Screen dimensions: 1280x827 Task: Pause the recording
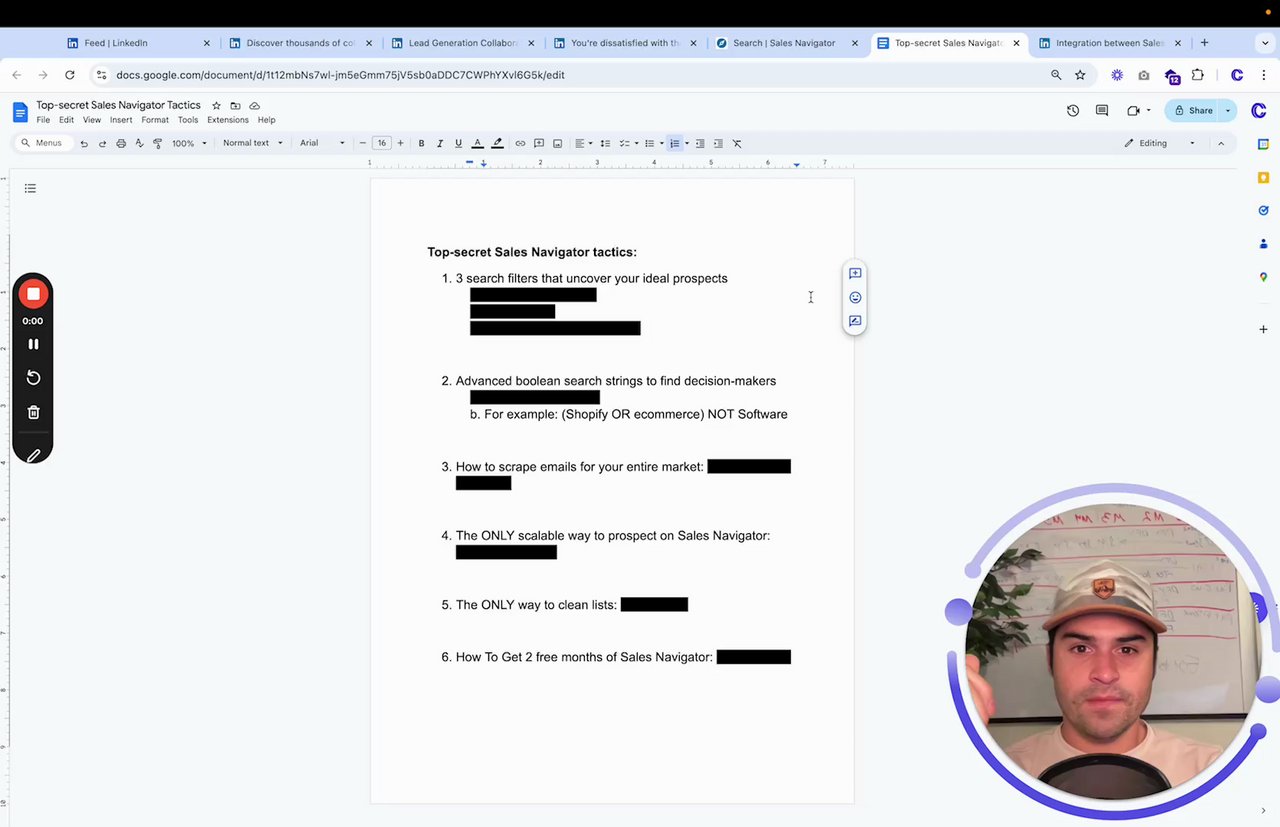pos(33,344)
